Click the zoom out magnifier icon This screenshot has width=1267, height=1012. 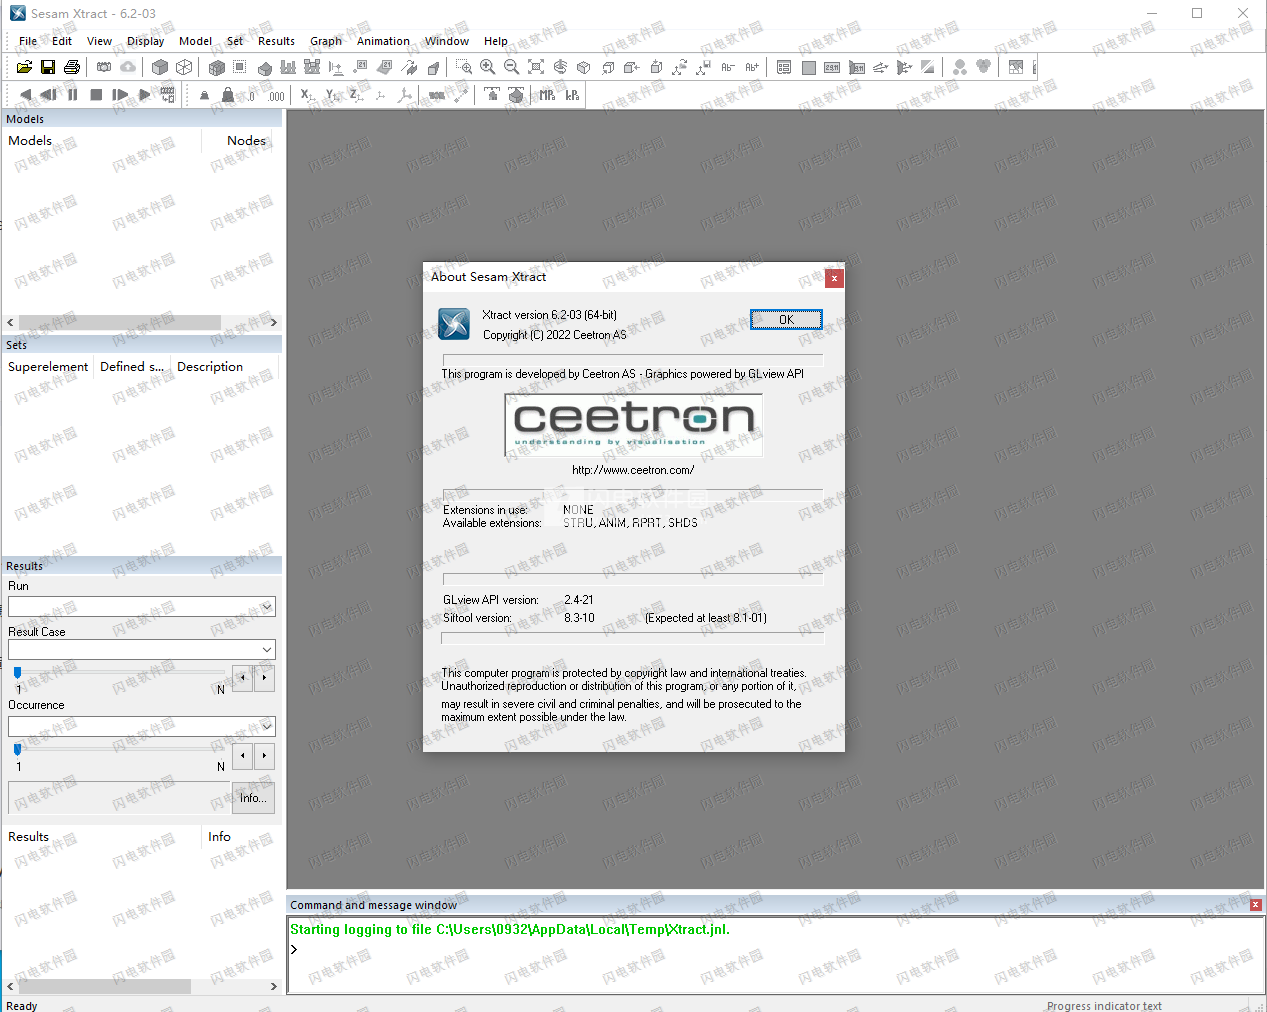(512, 67)
